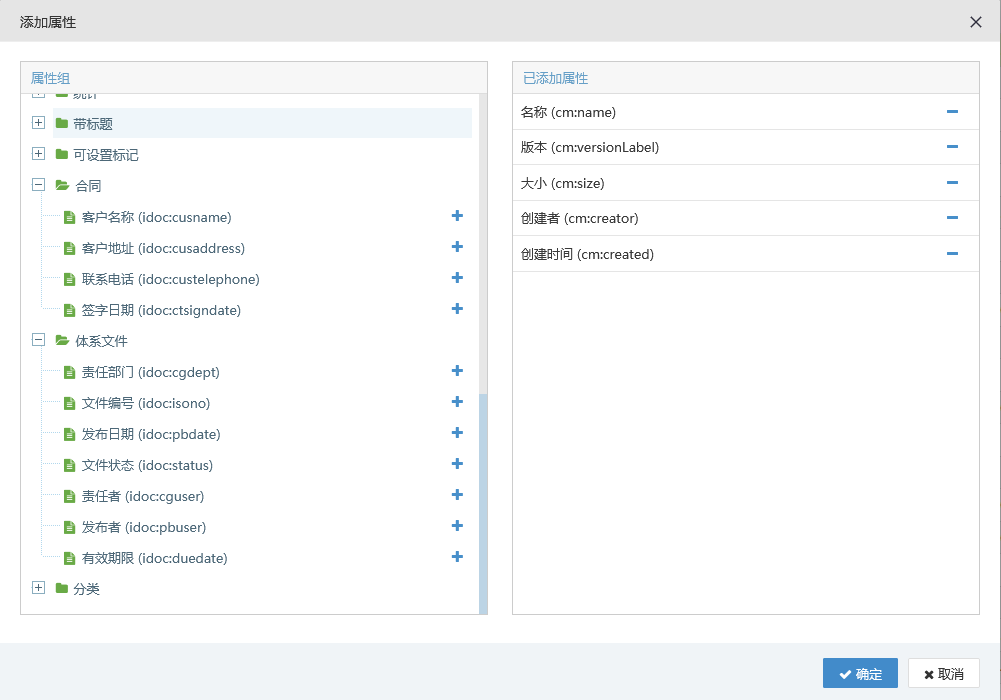Image resolution: width=1001 pixels, height=700 pixels.
Task: Remove 大小 (cm:size) attribute
Action: point(952,183)
